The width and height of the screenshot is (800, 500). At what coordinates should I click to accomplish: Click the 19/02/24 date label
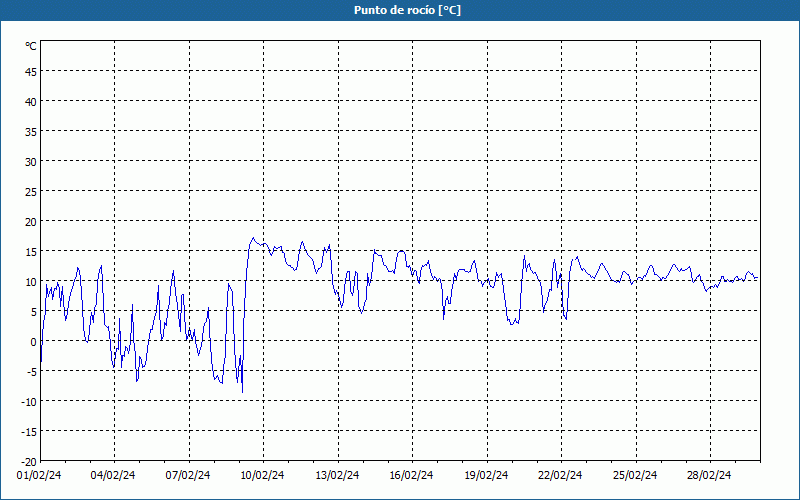486,476
